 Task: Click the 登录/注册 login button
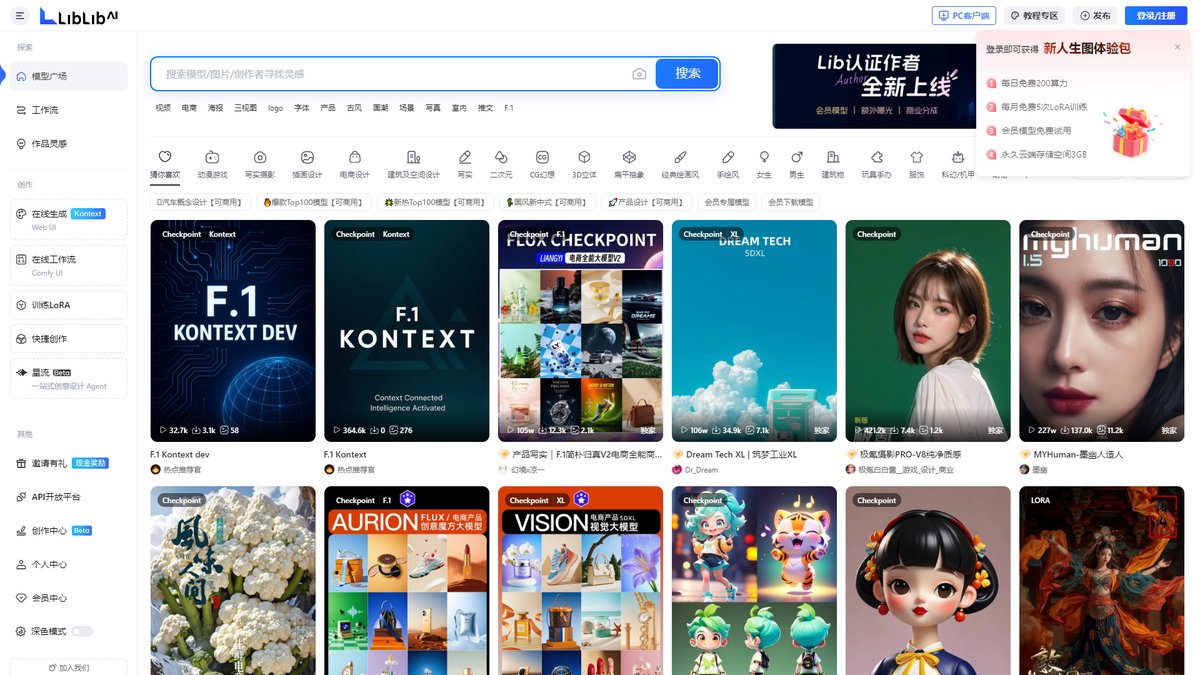point(1156,16)
